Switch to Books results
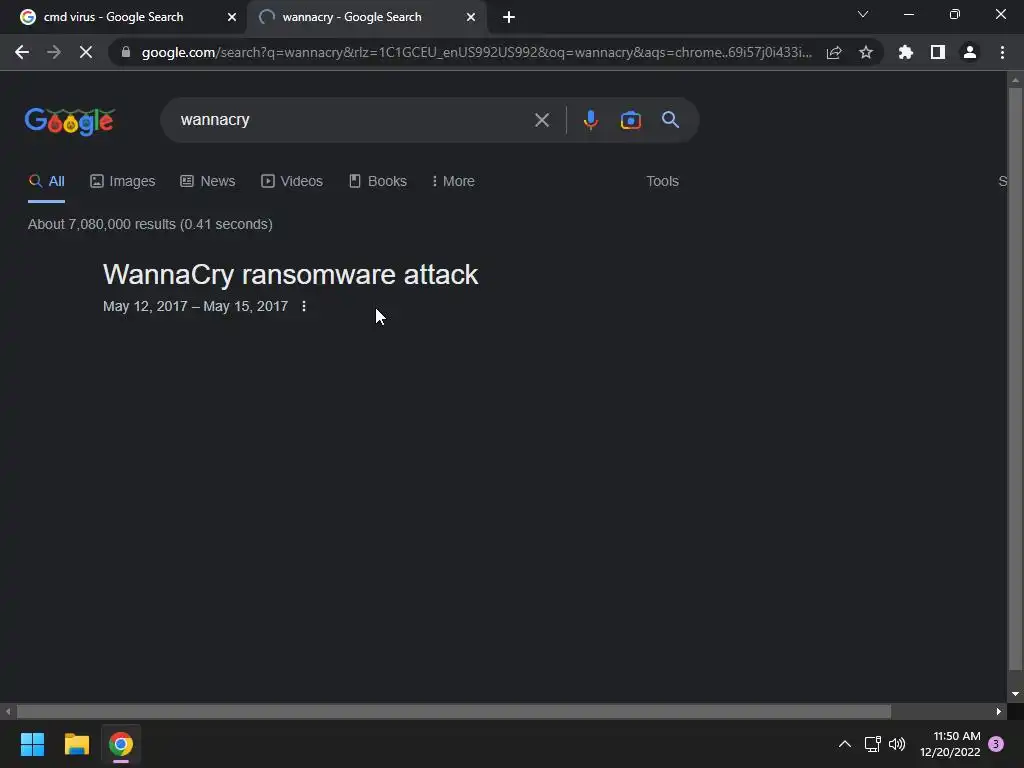 (377, 181)
